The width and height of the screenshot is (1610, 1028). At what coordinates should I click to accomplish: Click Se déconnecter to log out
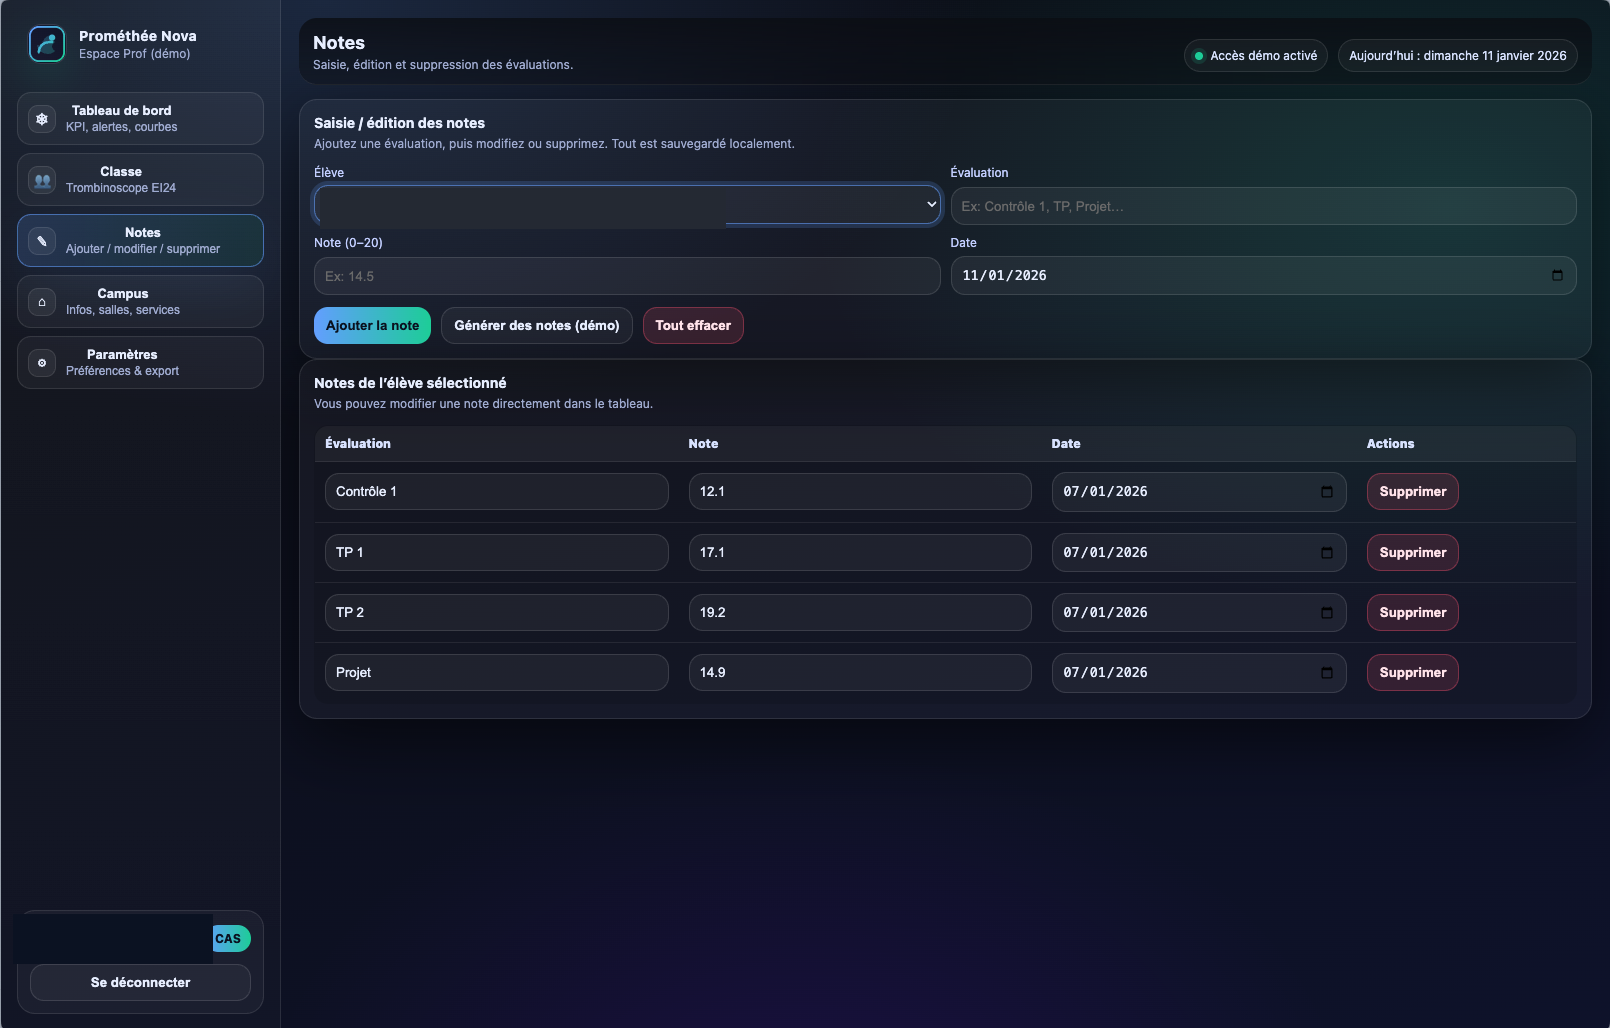(x=140, y=983)
